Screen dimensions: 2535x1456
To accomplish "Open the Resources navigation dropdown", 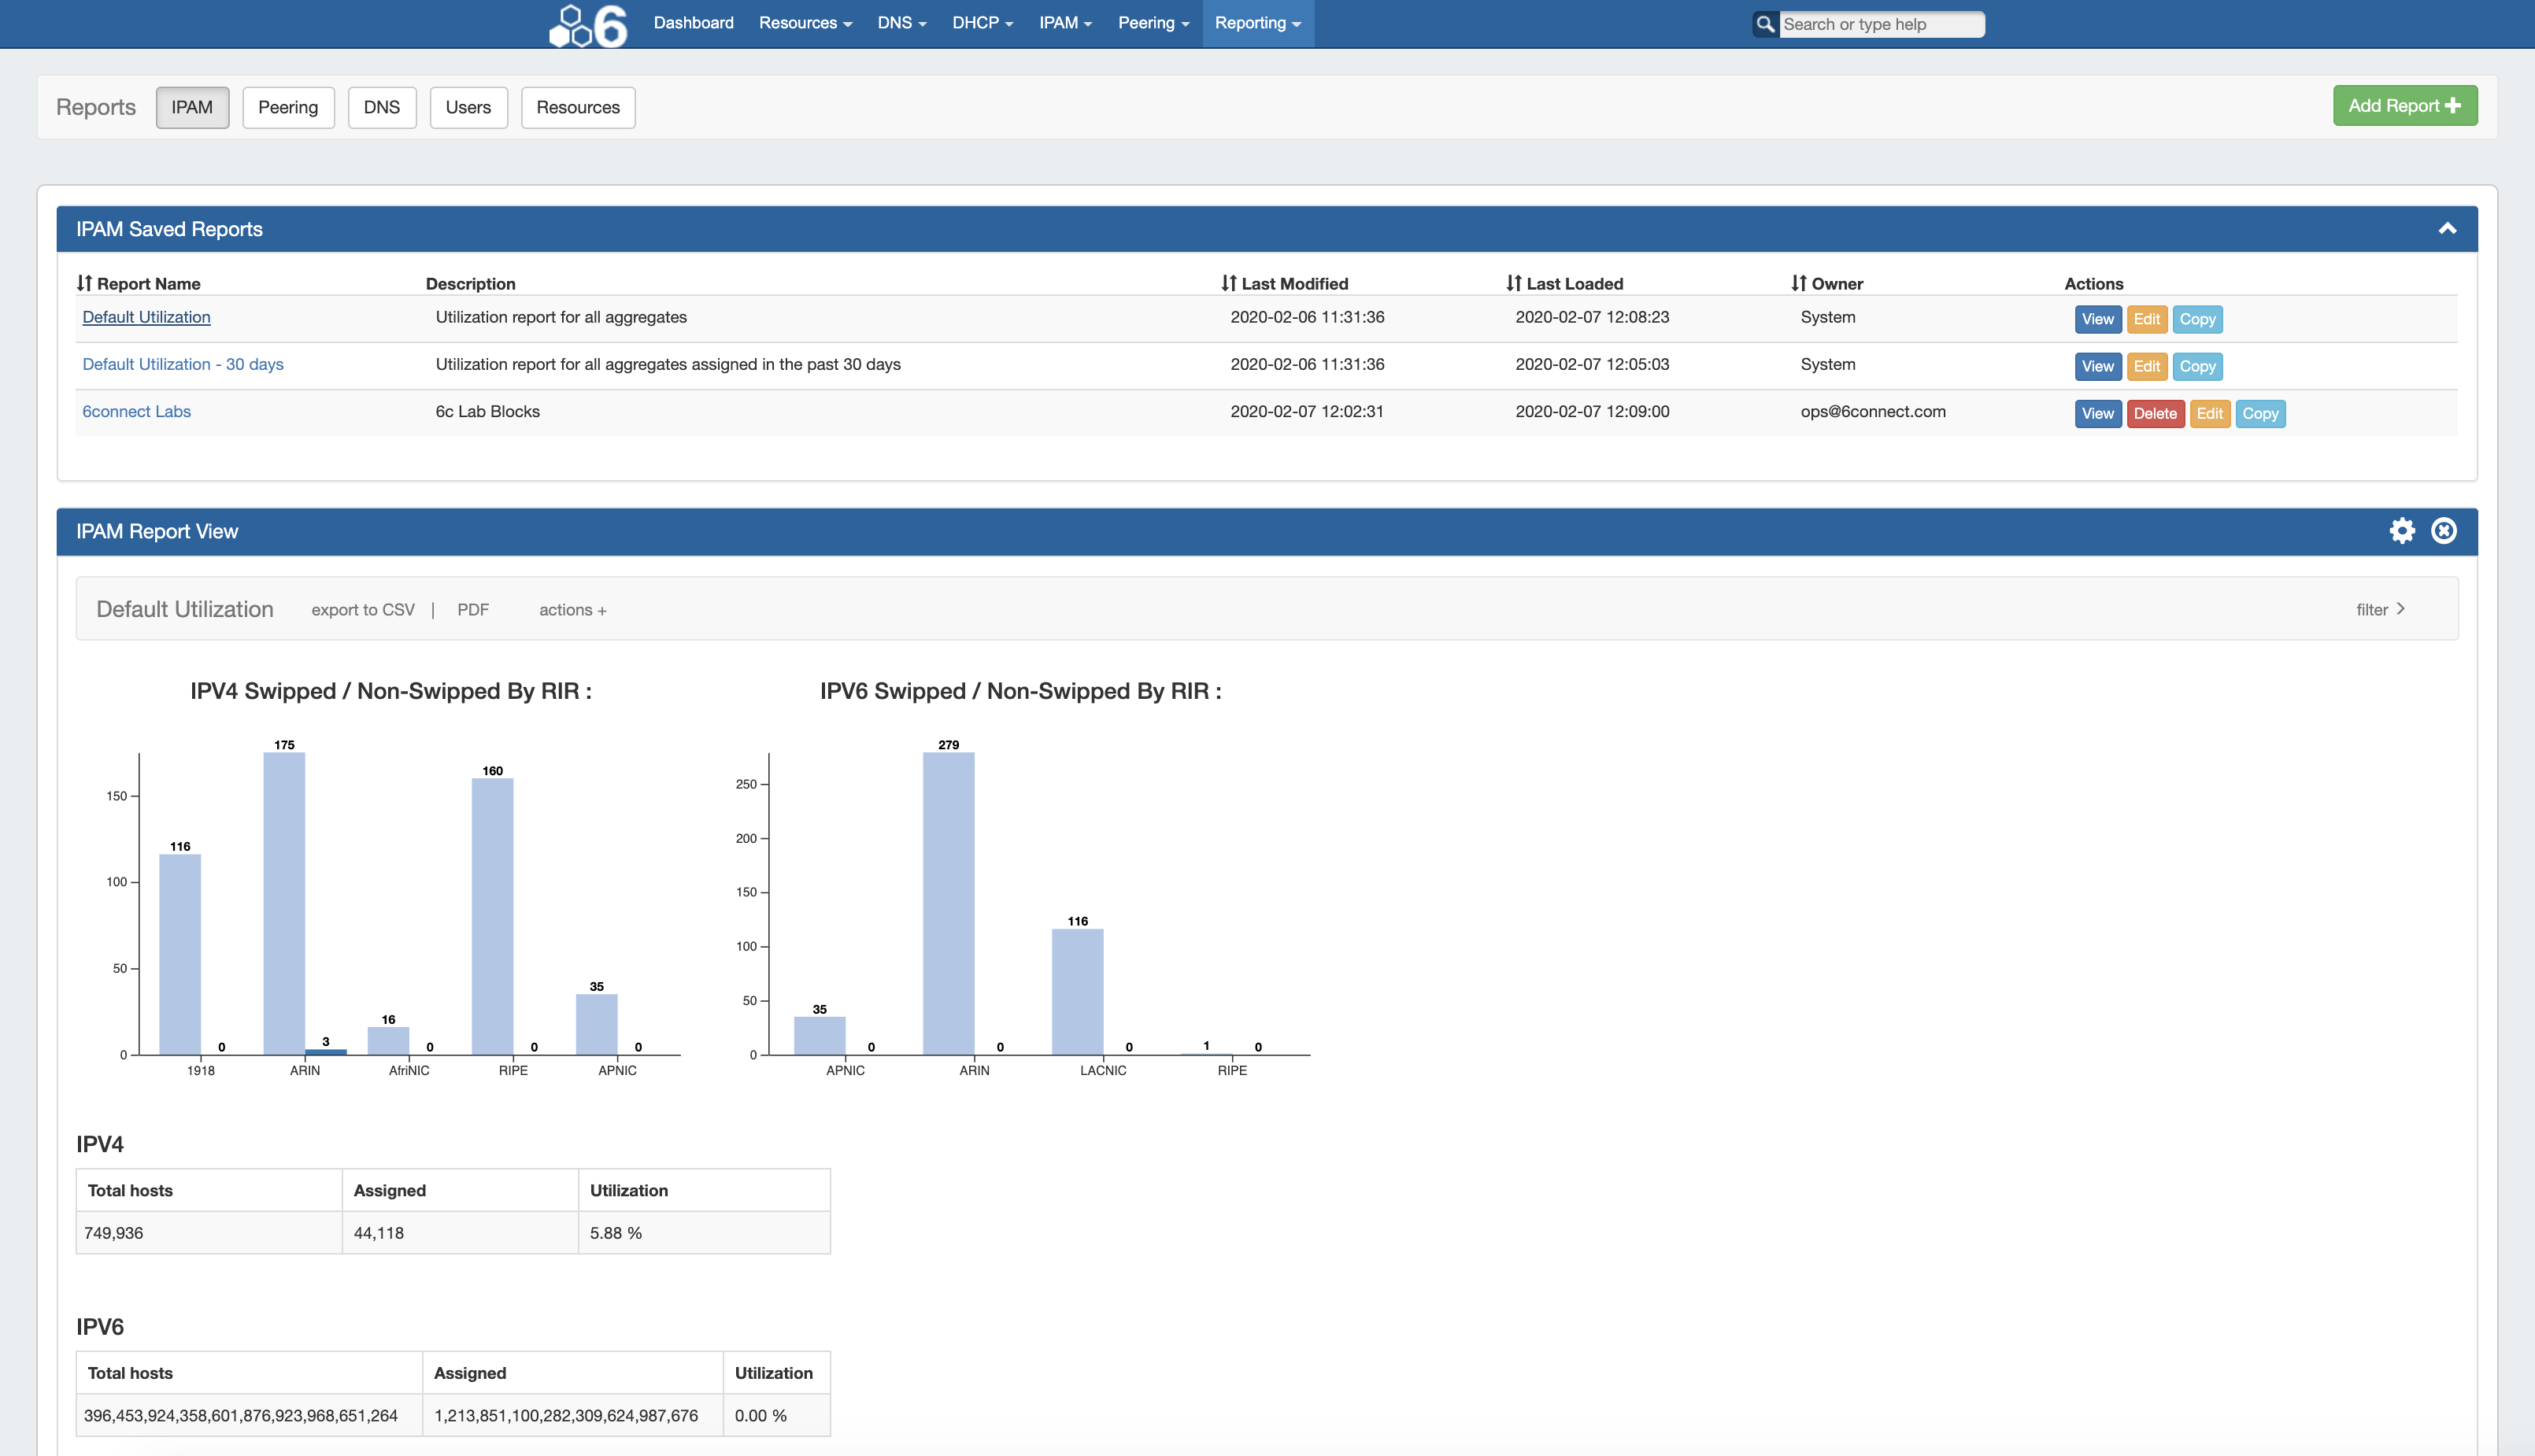I will pyautogui.click(x=805, y=23).
